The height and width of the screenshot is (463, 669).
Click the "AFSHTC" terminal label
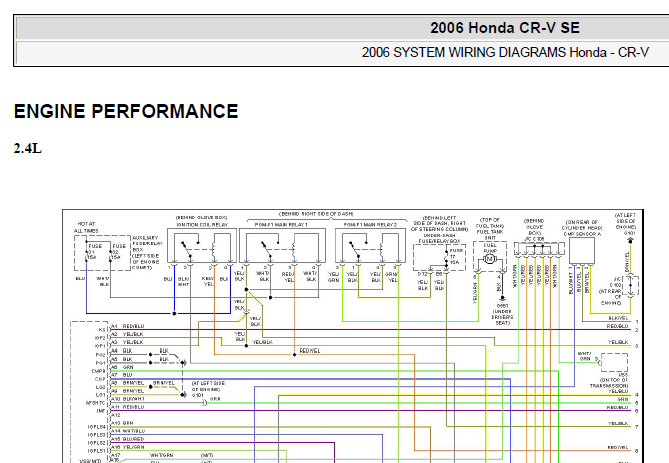point(96,403)
